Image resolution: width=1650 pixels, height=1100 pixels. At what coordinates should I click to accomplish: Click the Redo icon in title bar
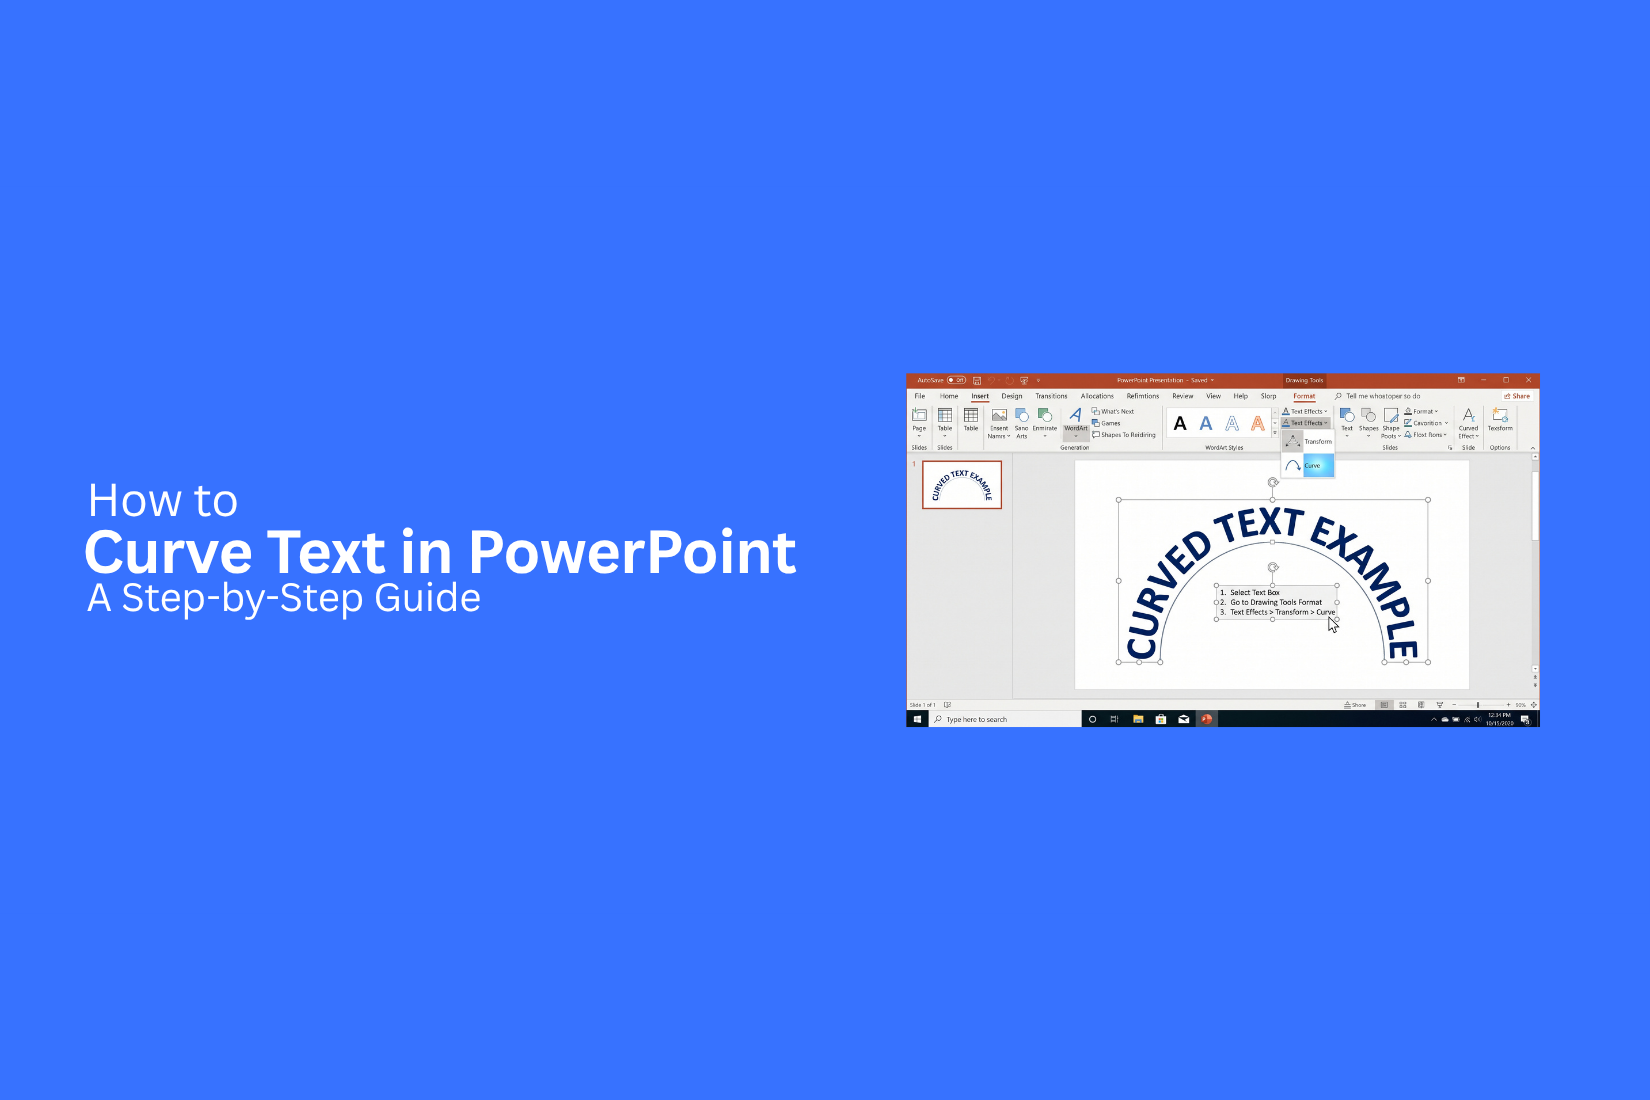coord(1009,380)
